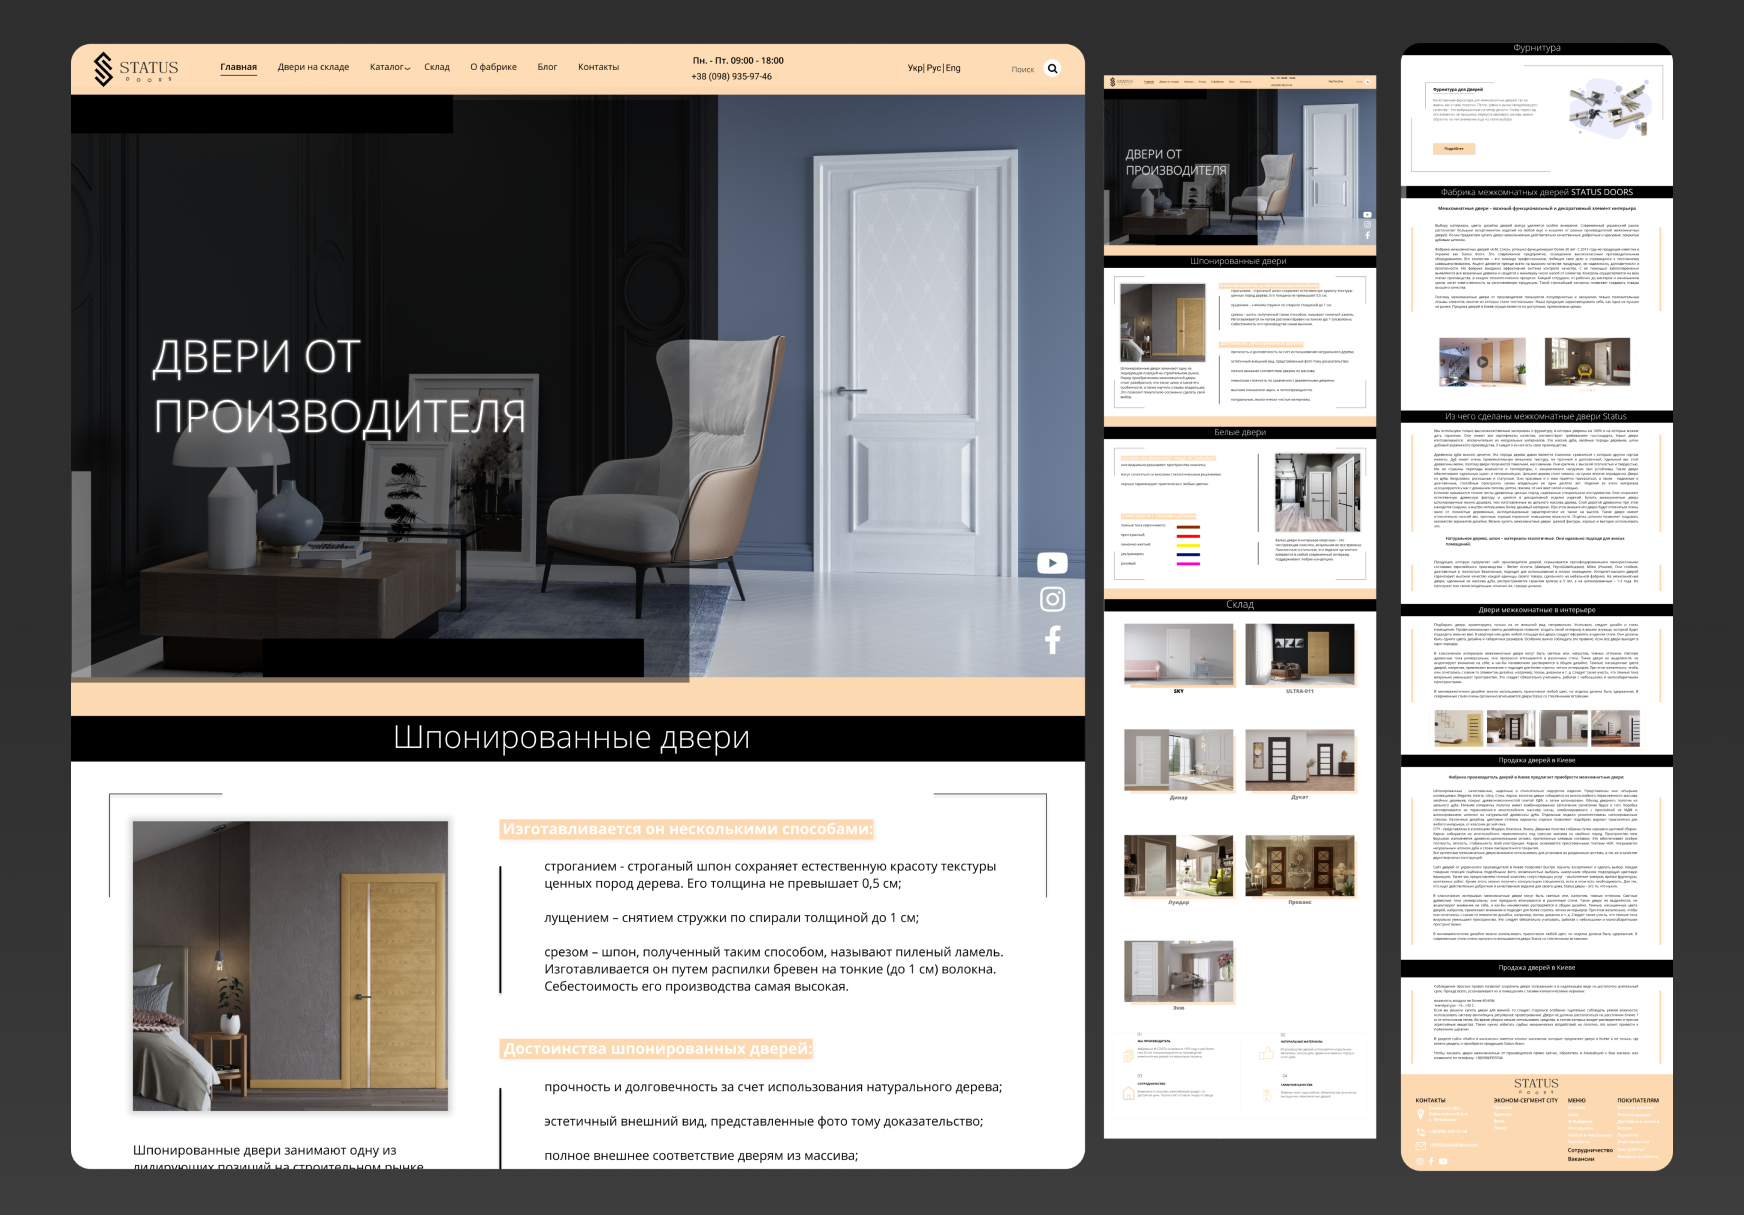Click the location pin icon in footer contacts
The width and height of the screenshot is (1744, 1215).
tap(1421, 1114)
